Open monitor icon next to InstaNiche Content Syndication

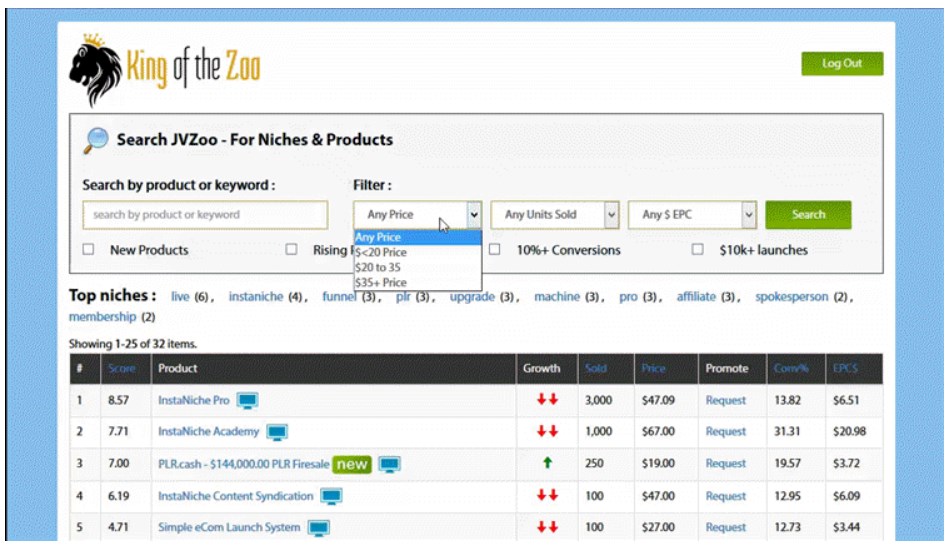tap(331, 496)
